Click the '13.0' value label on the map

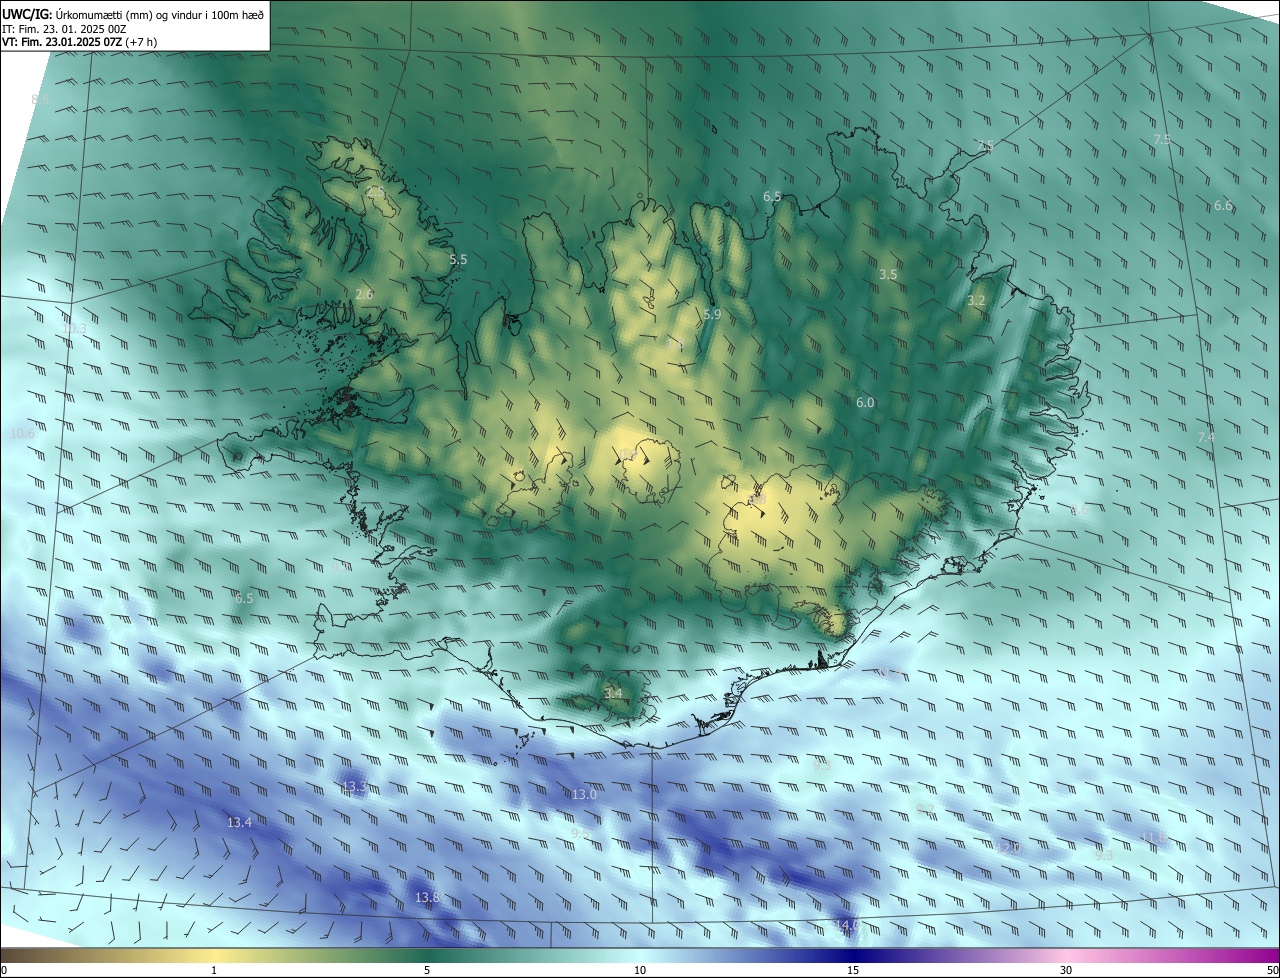[x=584, y=794]
